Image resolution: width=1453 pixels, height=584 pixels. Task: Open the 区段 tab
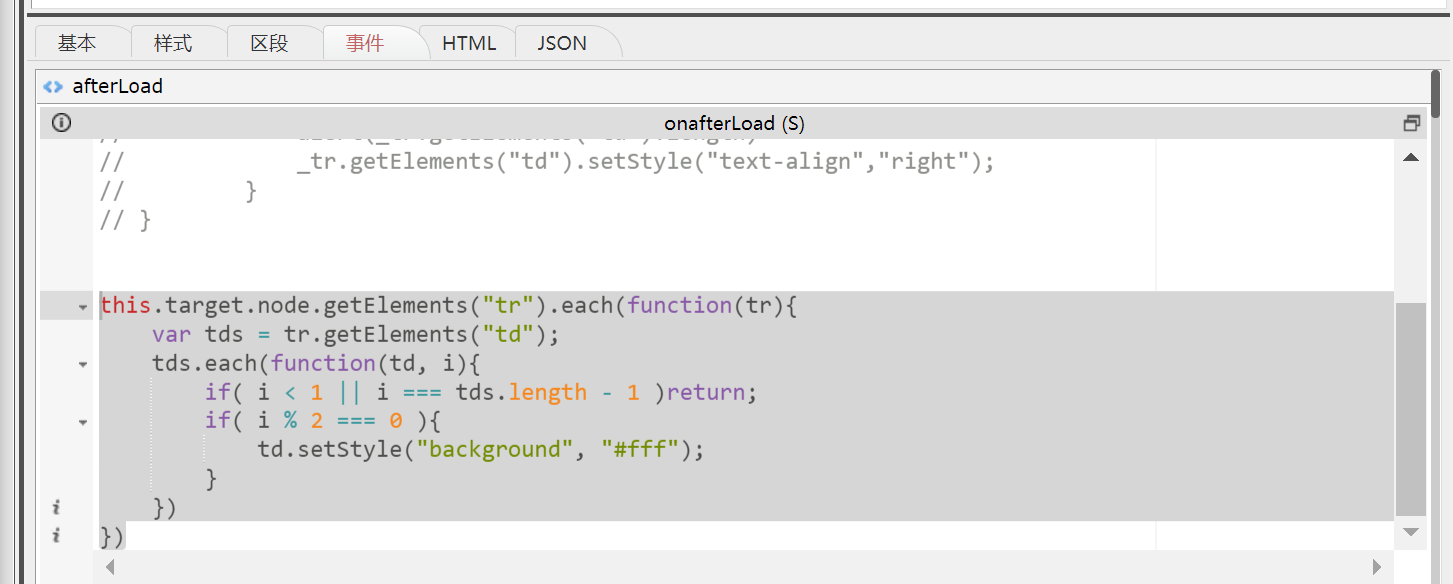269,43
